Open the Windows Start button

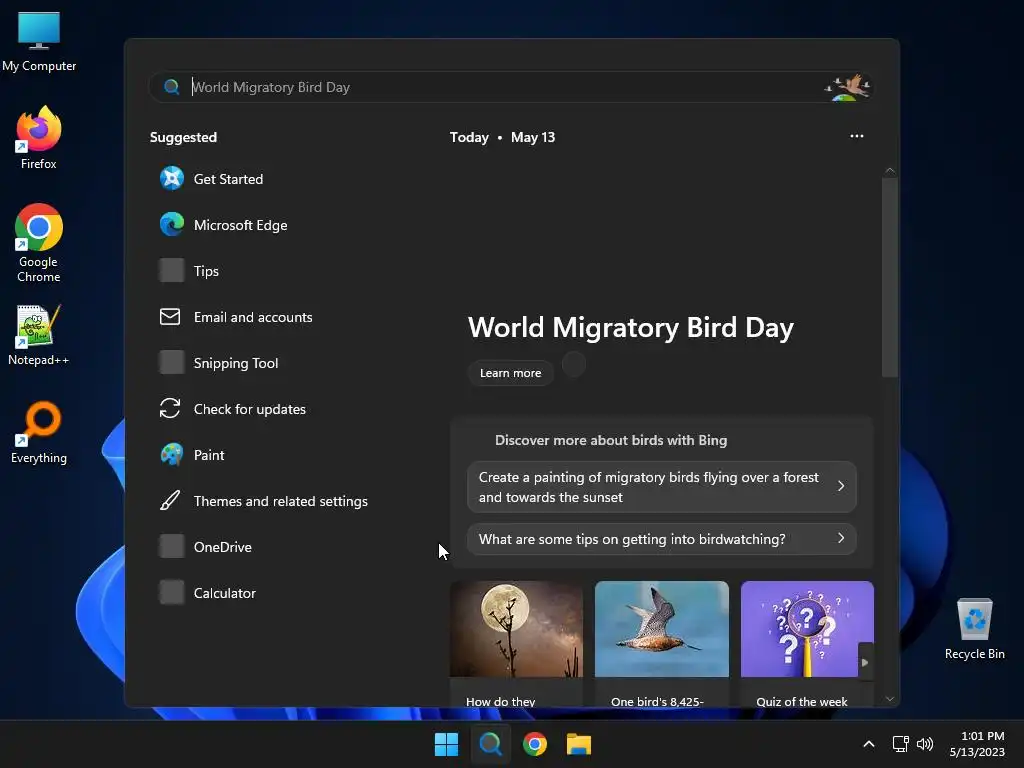pos(447,744)
